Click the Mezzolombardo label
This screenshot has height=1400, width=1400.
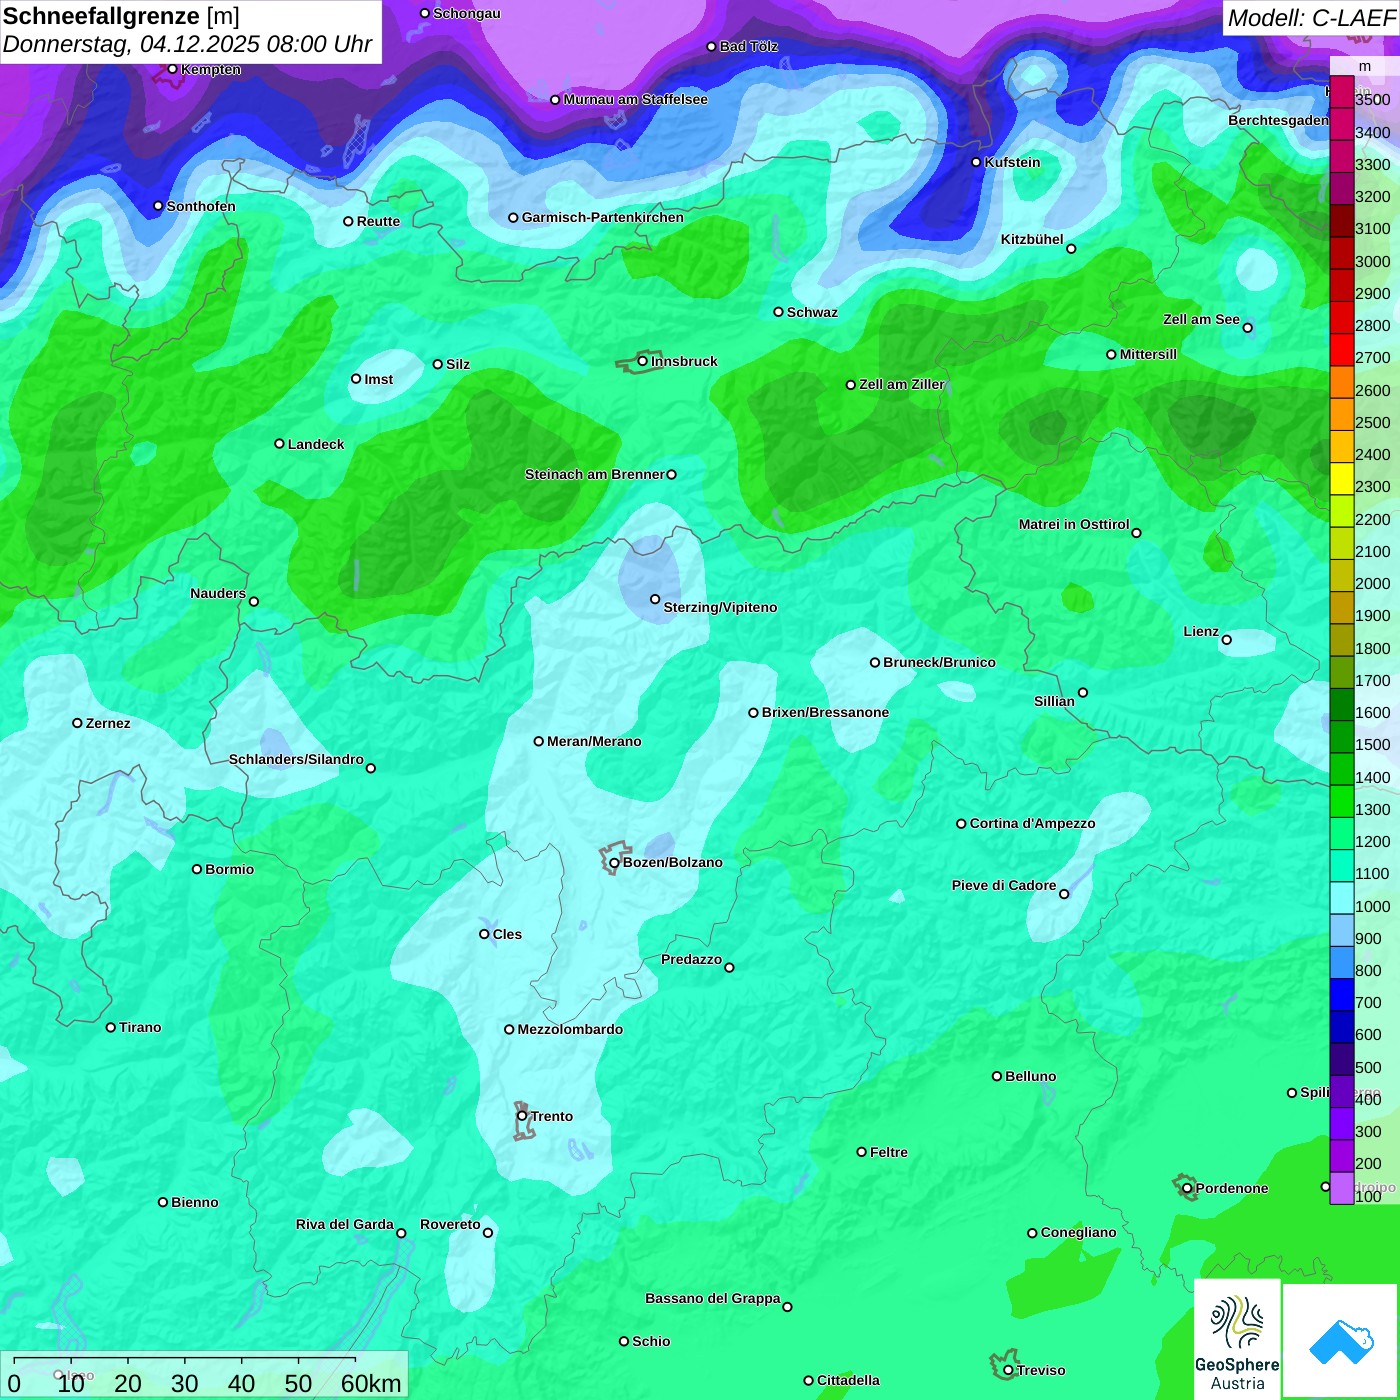point(570,1029)
